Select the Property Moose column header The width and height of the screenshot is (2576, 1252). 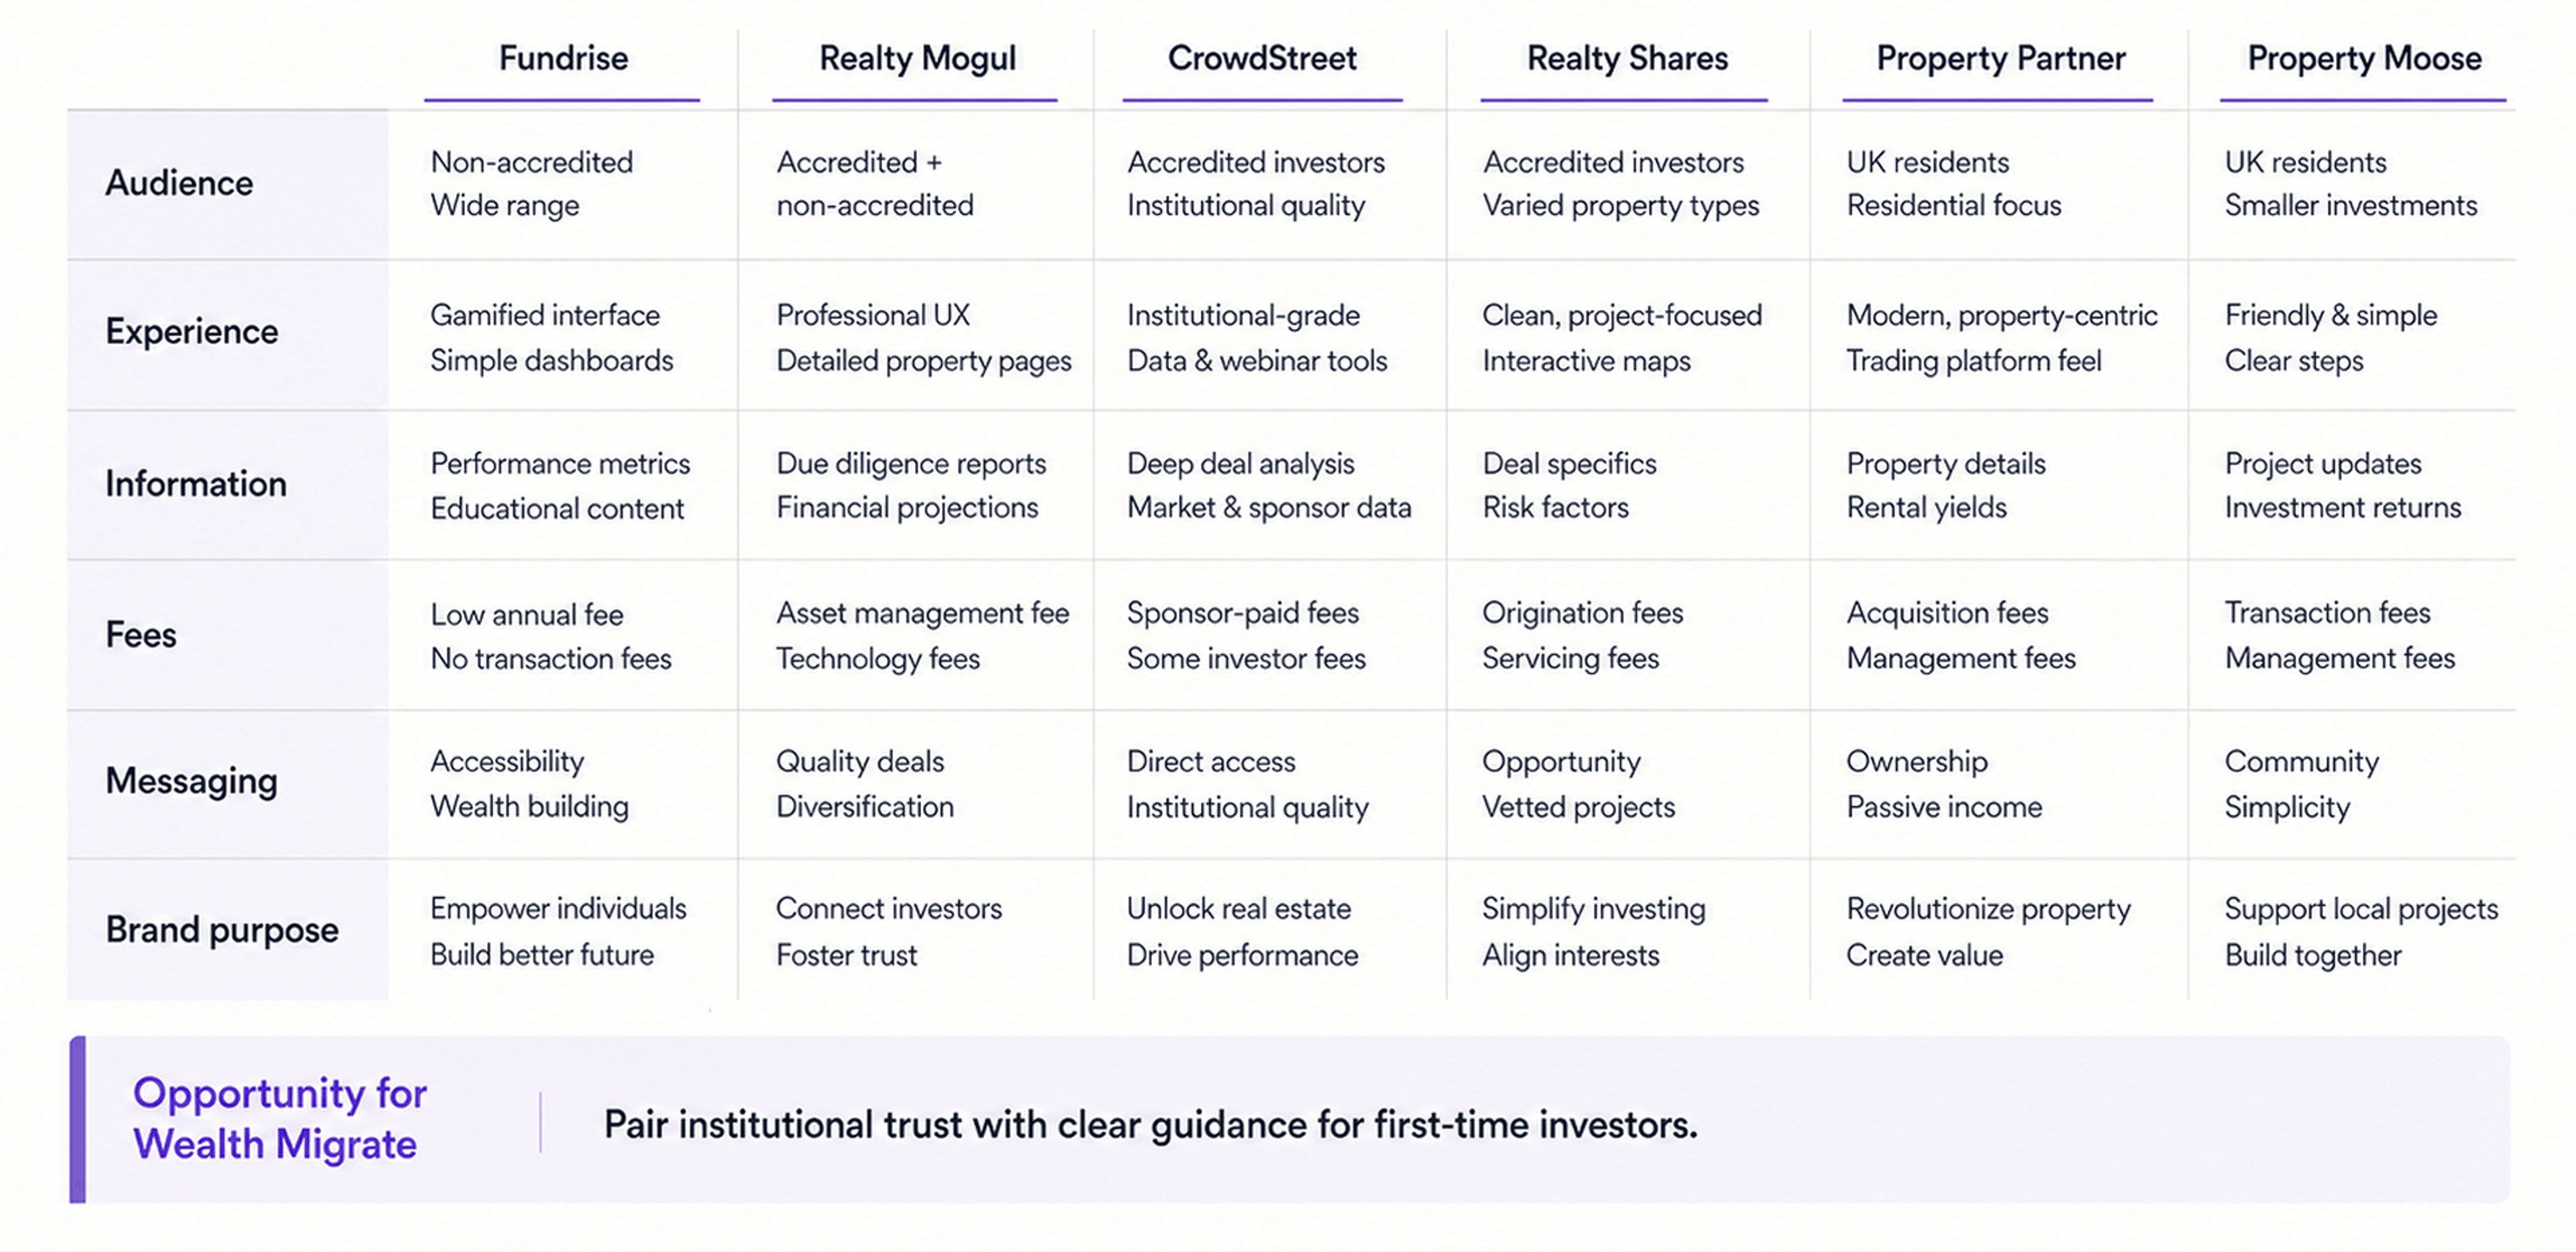pos(2364,58)
